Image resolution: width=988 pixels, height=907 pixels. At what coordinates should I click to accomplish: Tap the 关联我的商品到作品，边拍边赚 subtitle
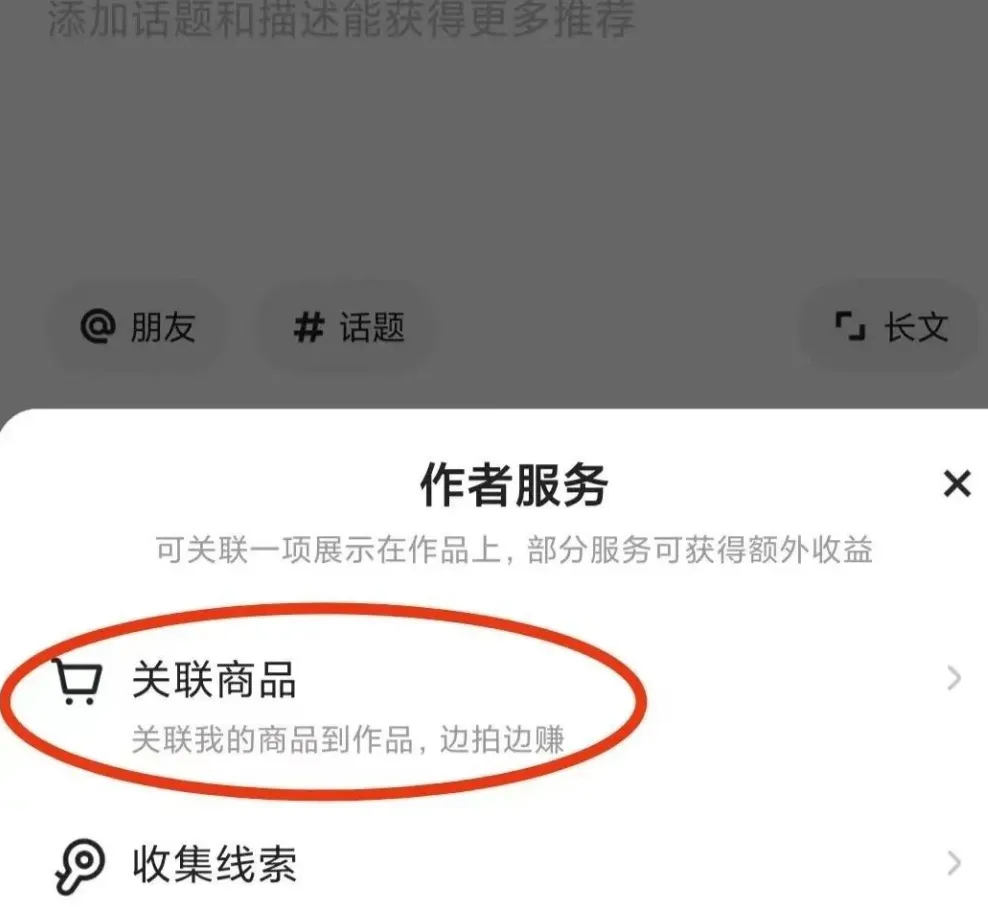click(348, 739)
